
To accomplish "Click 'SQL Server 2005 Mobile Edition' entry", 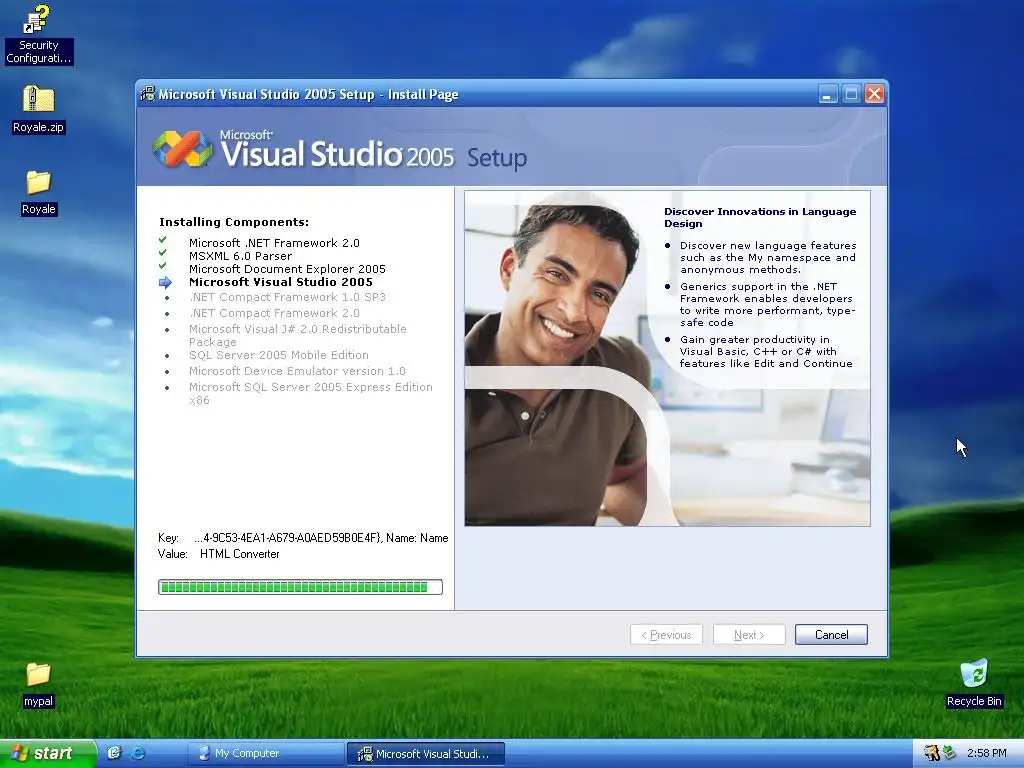I will point(279,355).
